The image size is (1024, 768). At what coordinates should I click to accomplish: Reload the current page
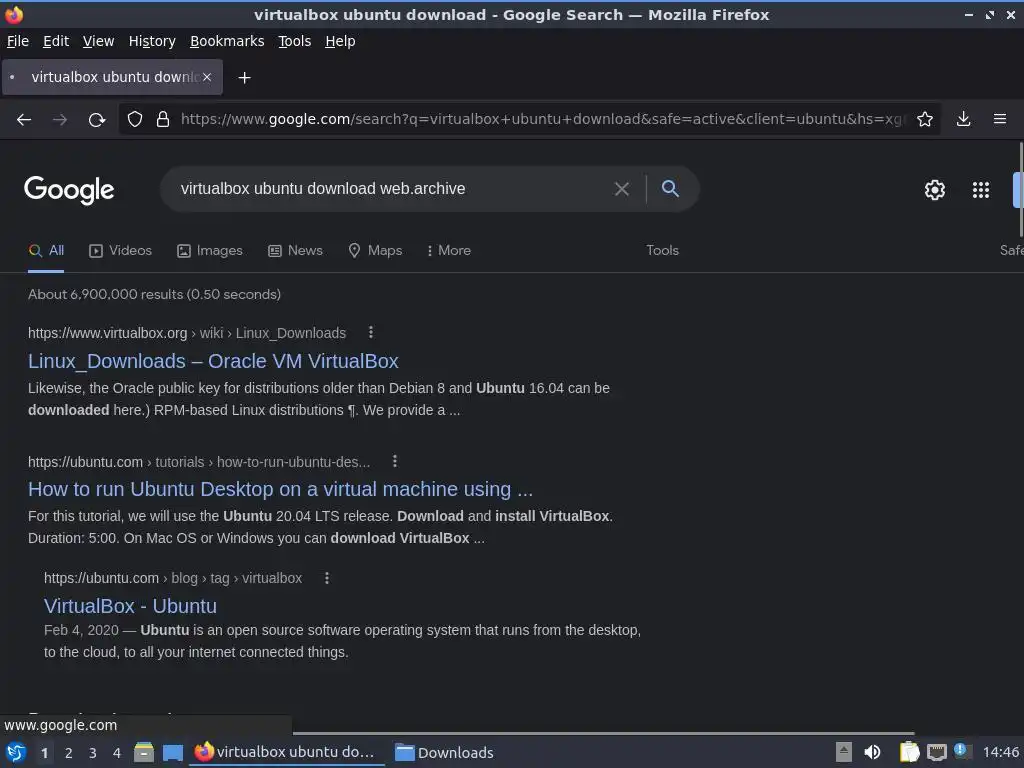(97, 120)
